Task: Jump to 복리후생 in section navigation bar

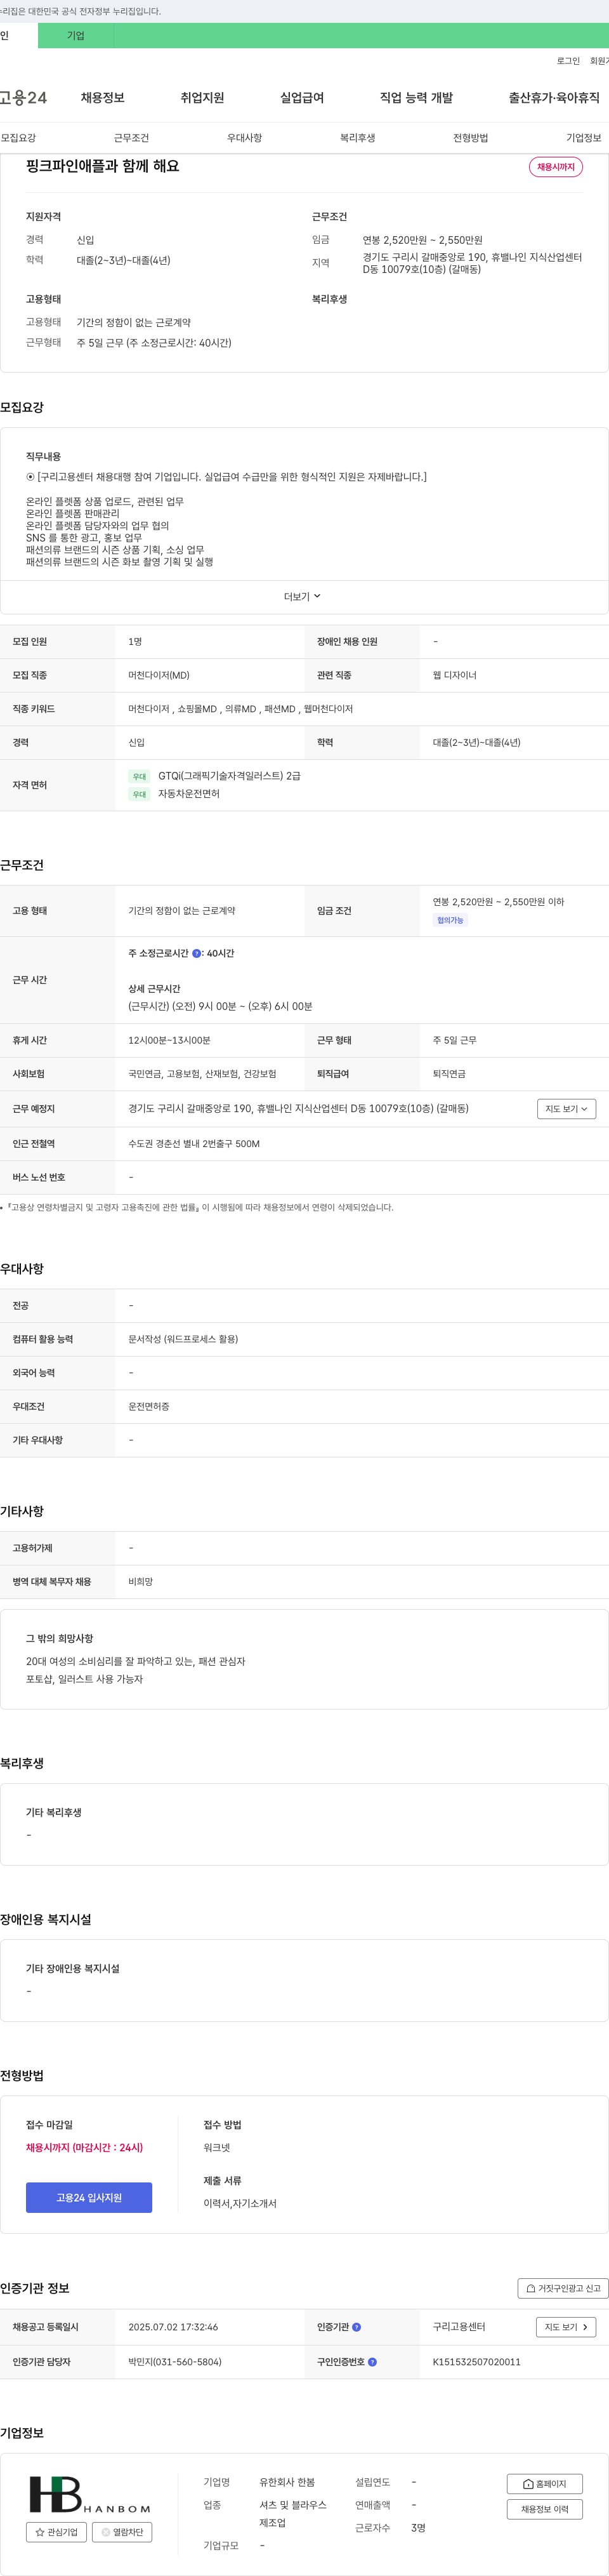Action: point(357,138)
